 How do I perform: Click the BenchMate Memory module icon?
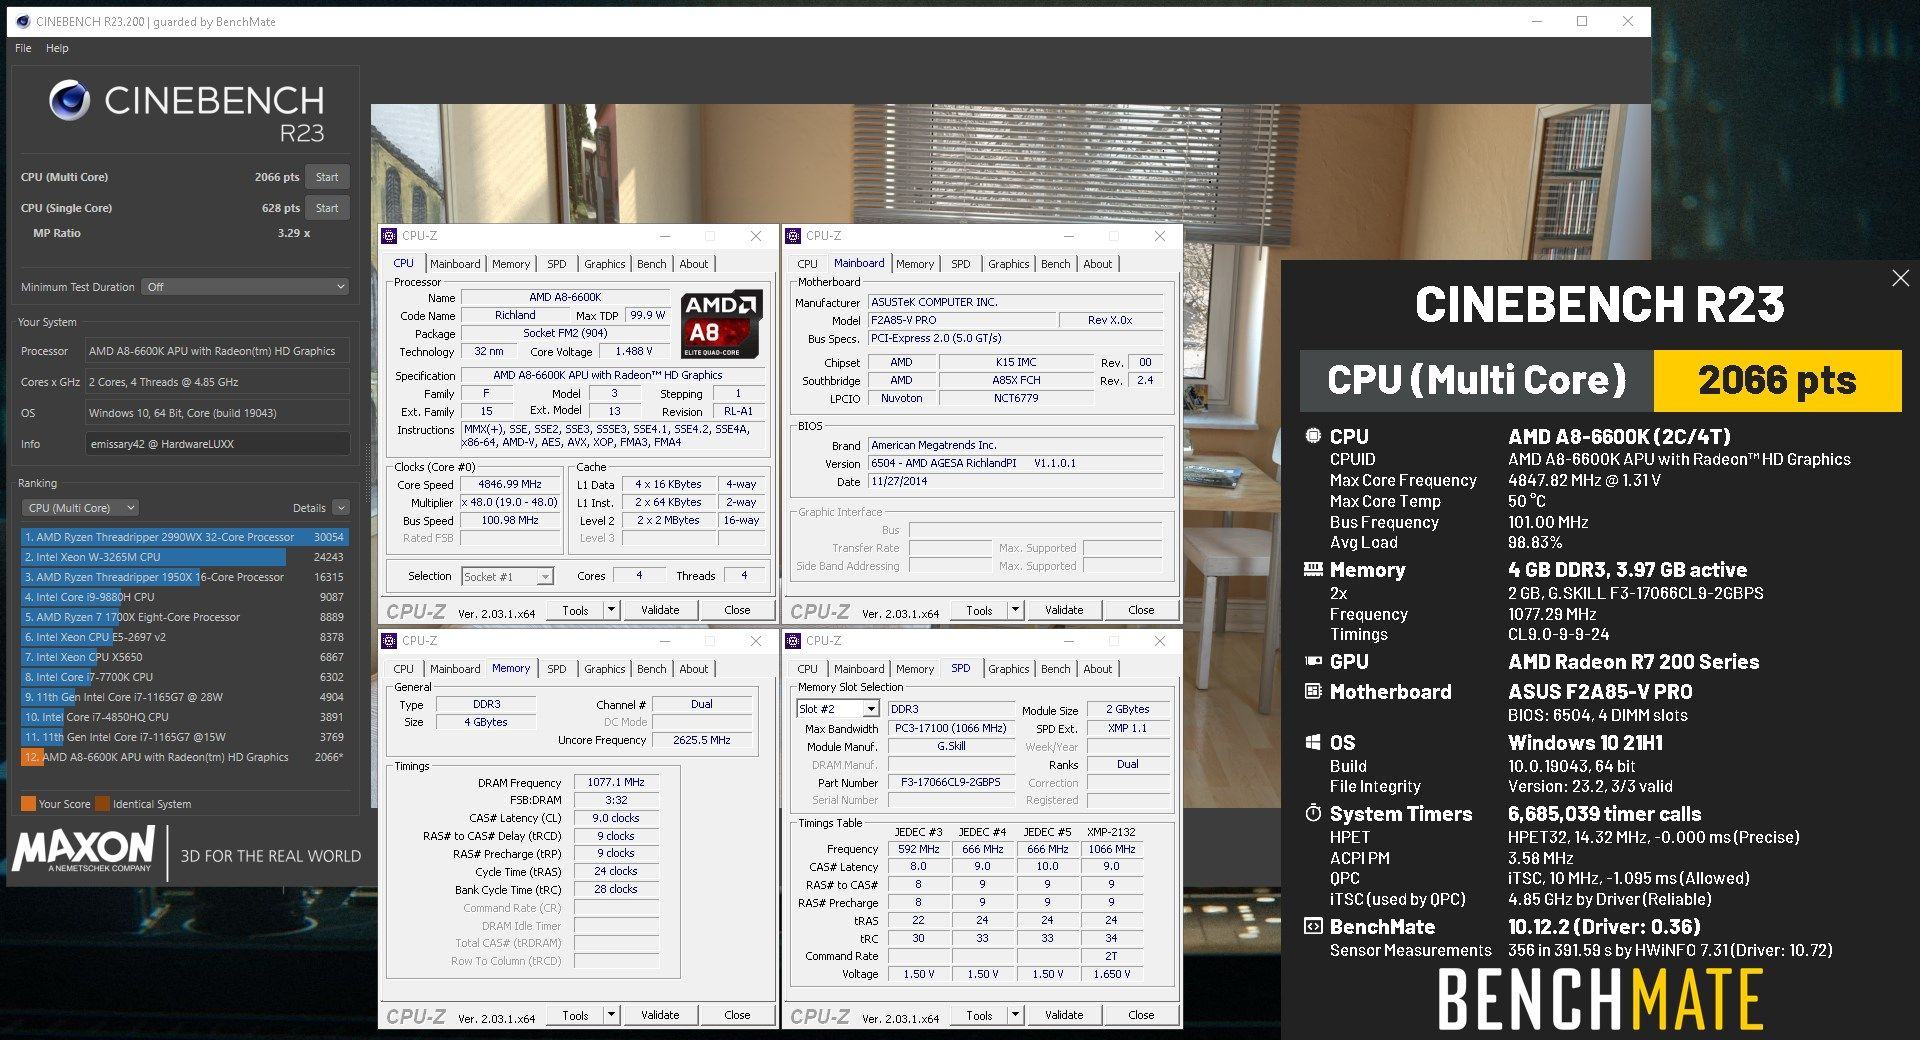1313,570
